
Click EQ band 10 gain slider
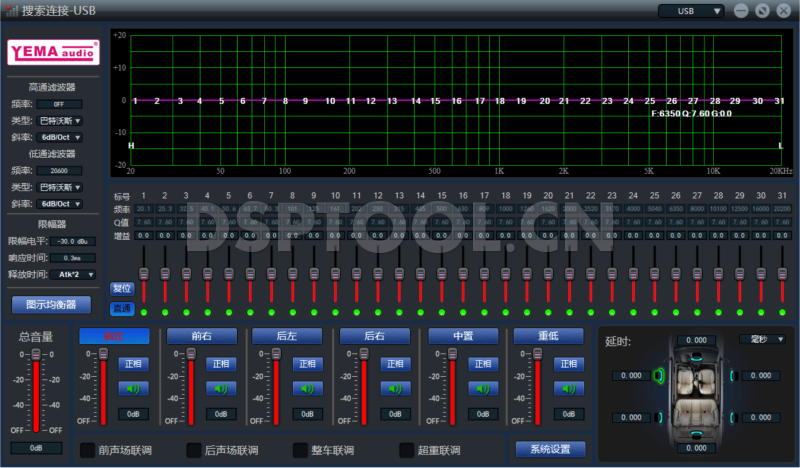click(x=335, y=275)
